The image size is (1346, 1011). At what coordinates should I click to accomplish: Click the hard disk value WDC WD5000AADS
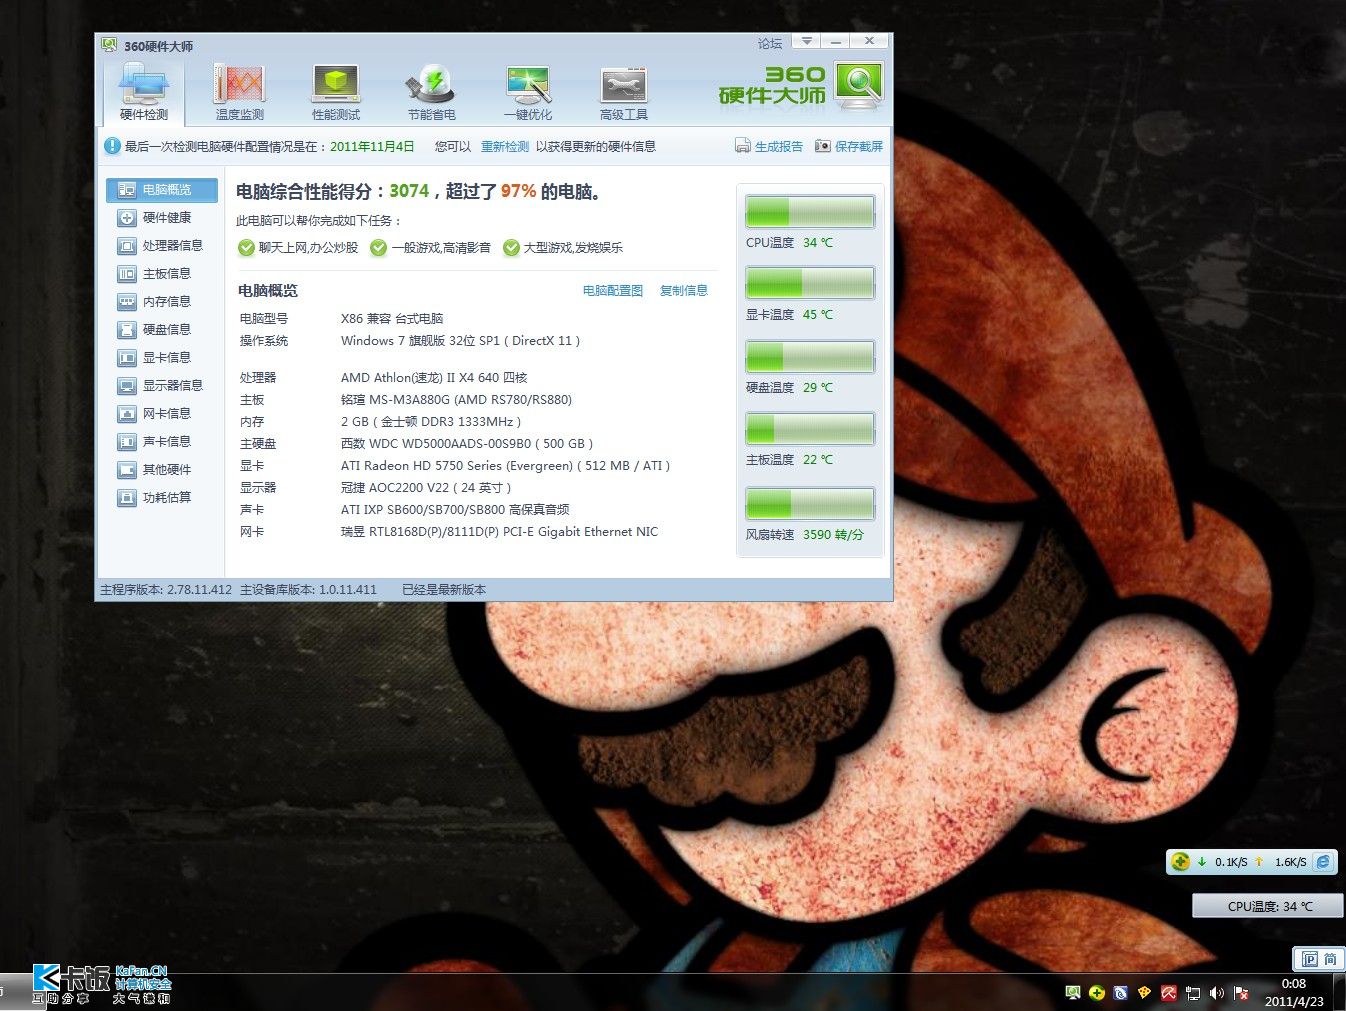point(467,443)
